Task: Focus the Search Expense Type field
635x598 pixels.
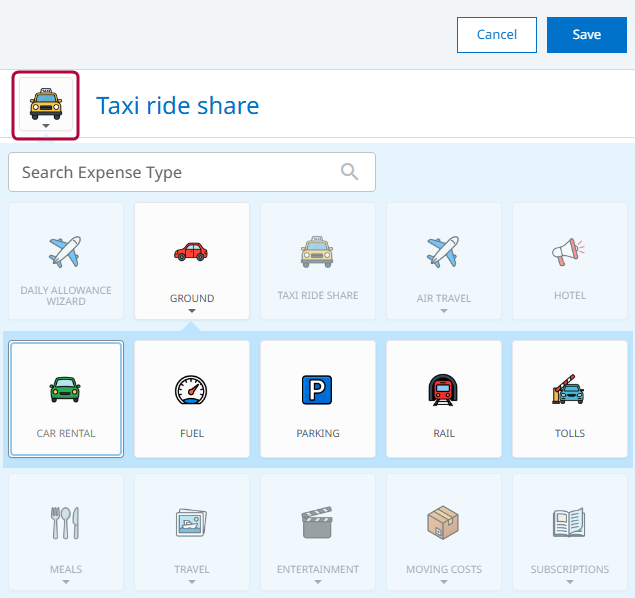Action: (x=175, y=172)
